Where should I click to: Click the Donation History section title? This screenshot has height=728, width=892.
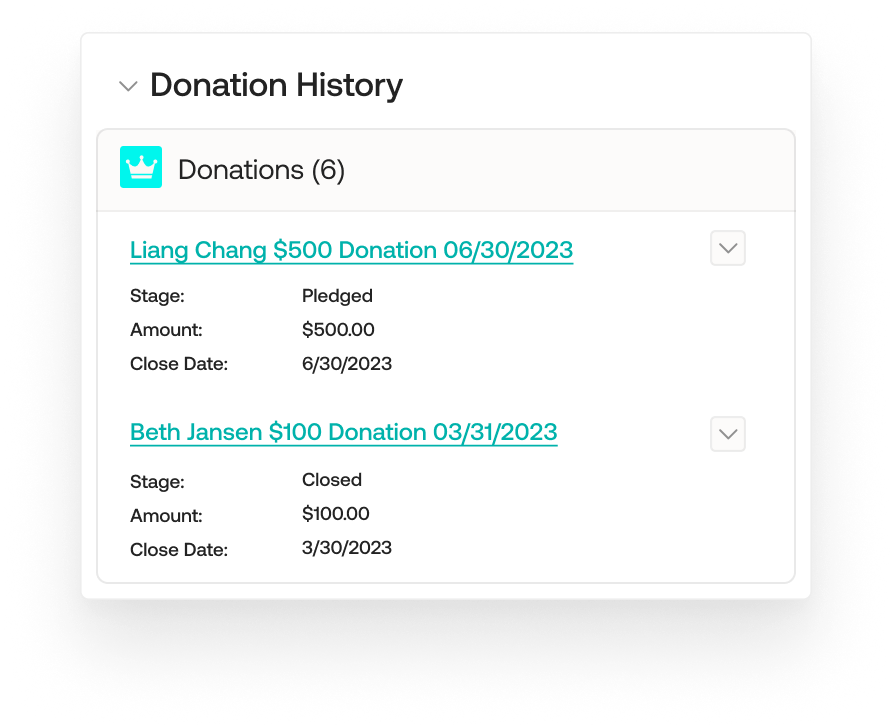point(276,86)
